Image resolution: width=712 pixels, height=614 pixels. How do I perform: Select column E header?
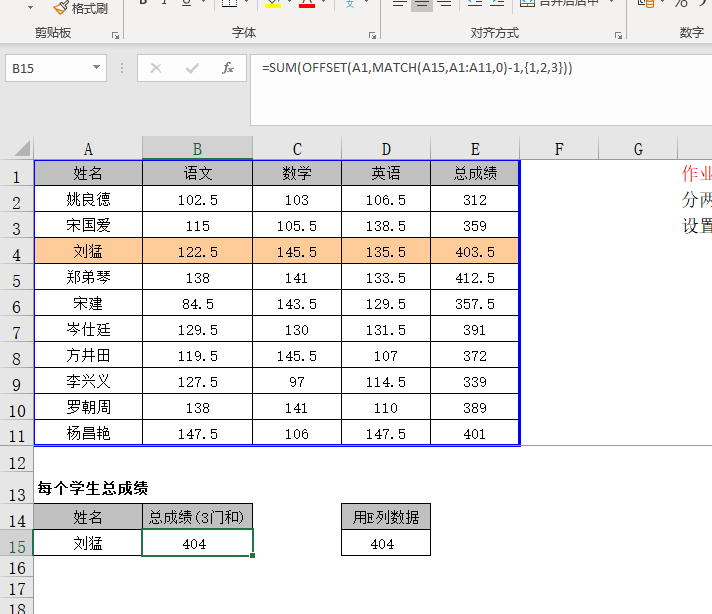pyautogui.click(x=475, y=149)
